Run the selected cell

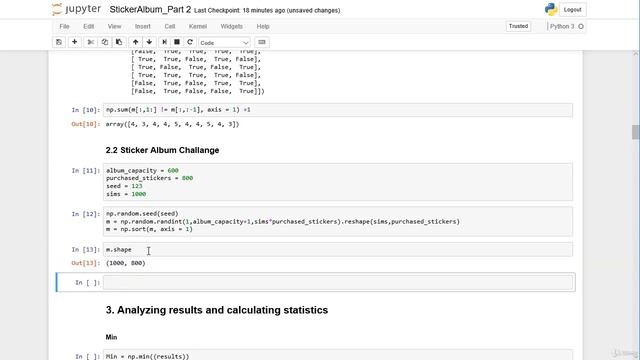pyautogui.click(x=164, y=42)
